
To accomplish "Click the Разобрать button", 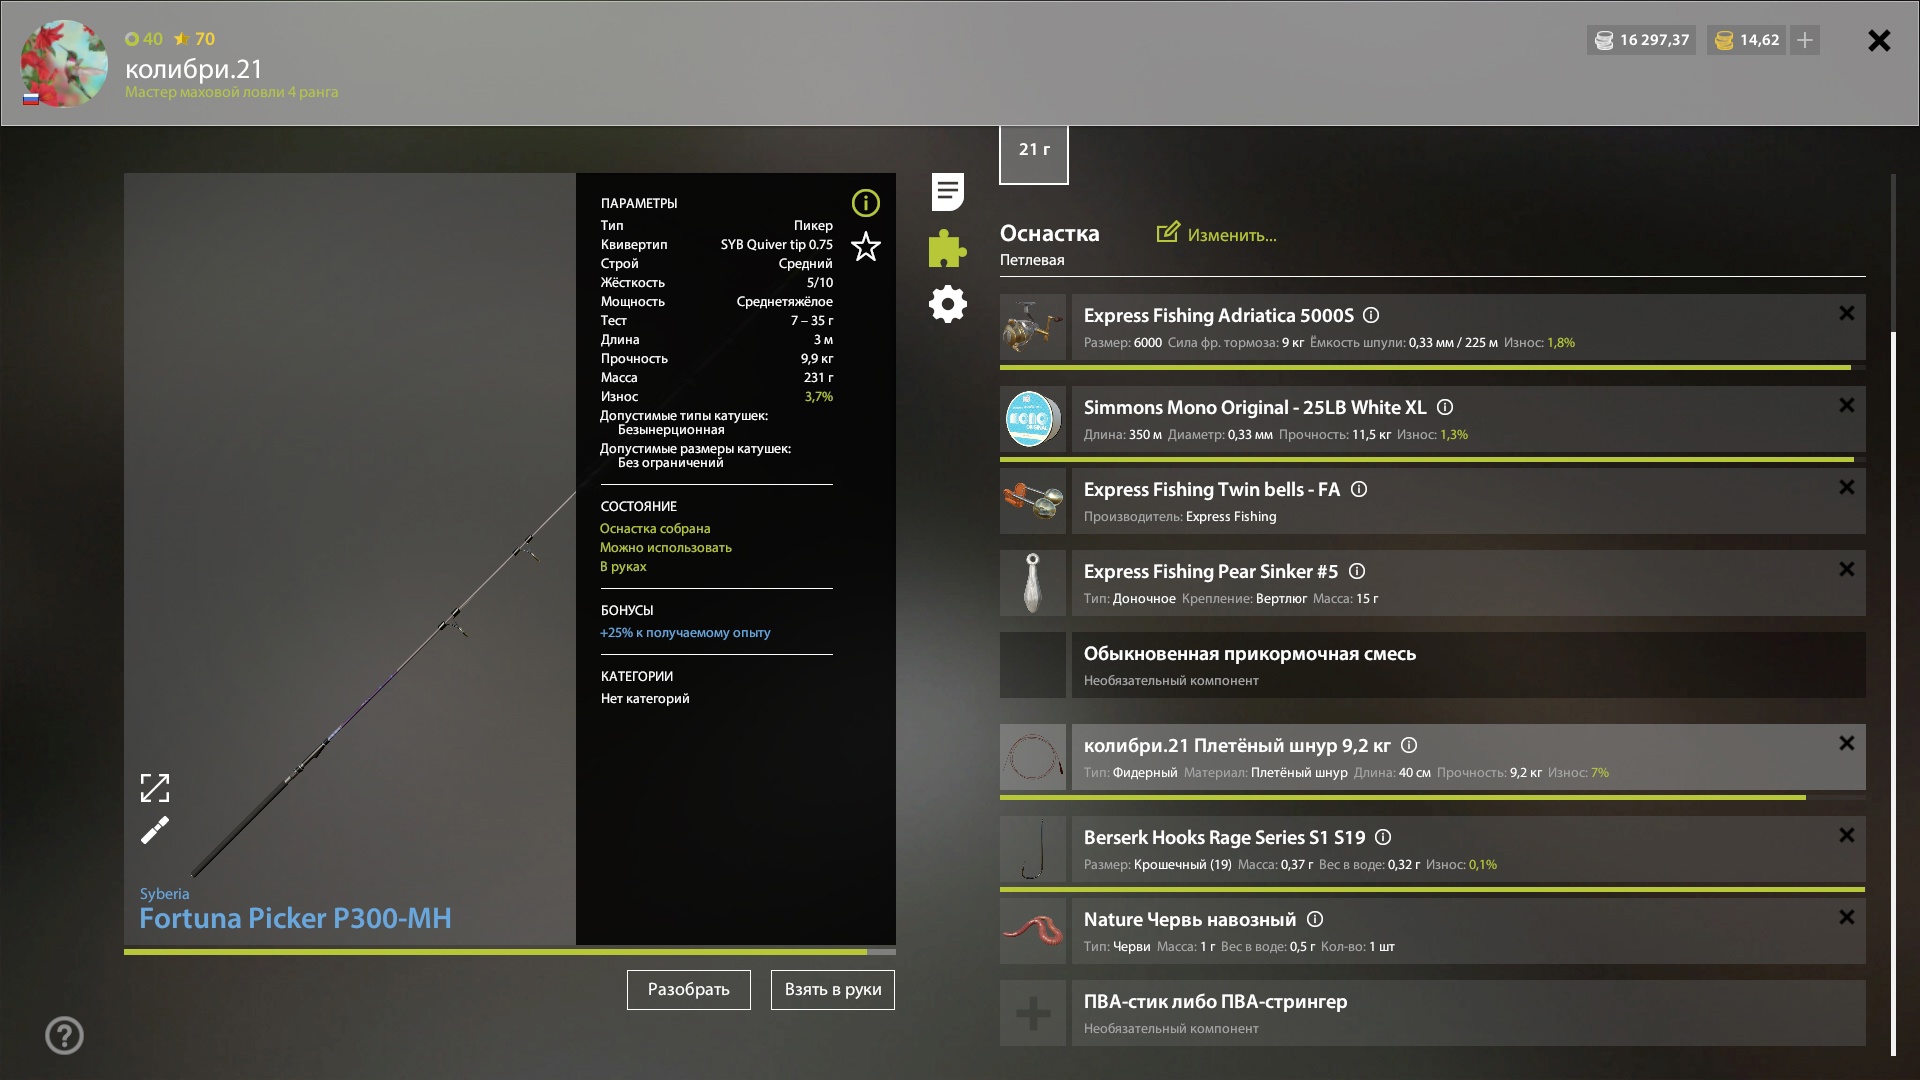I will click(689, 990).
